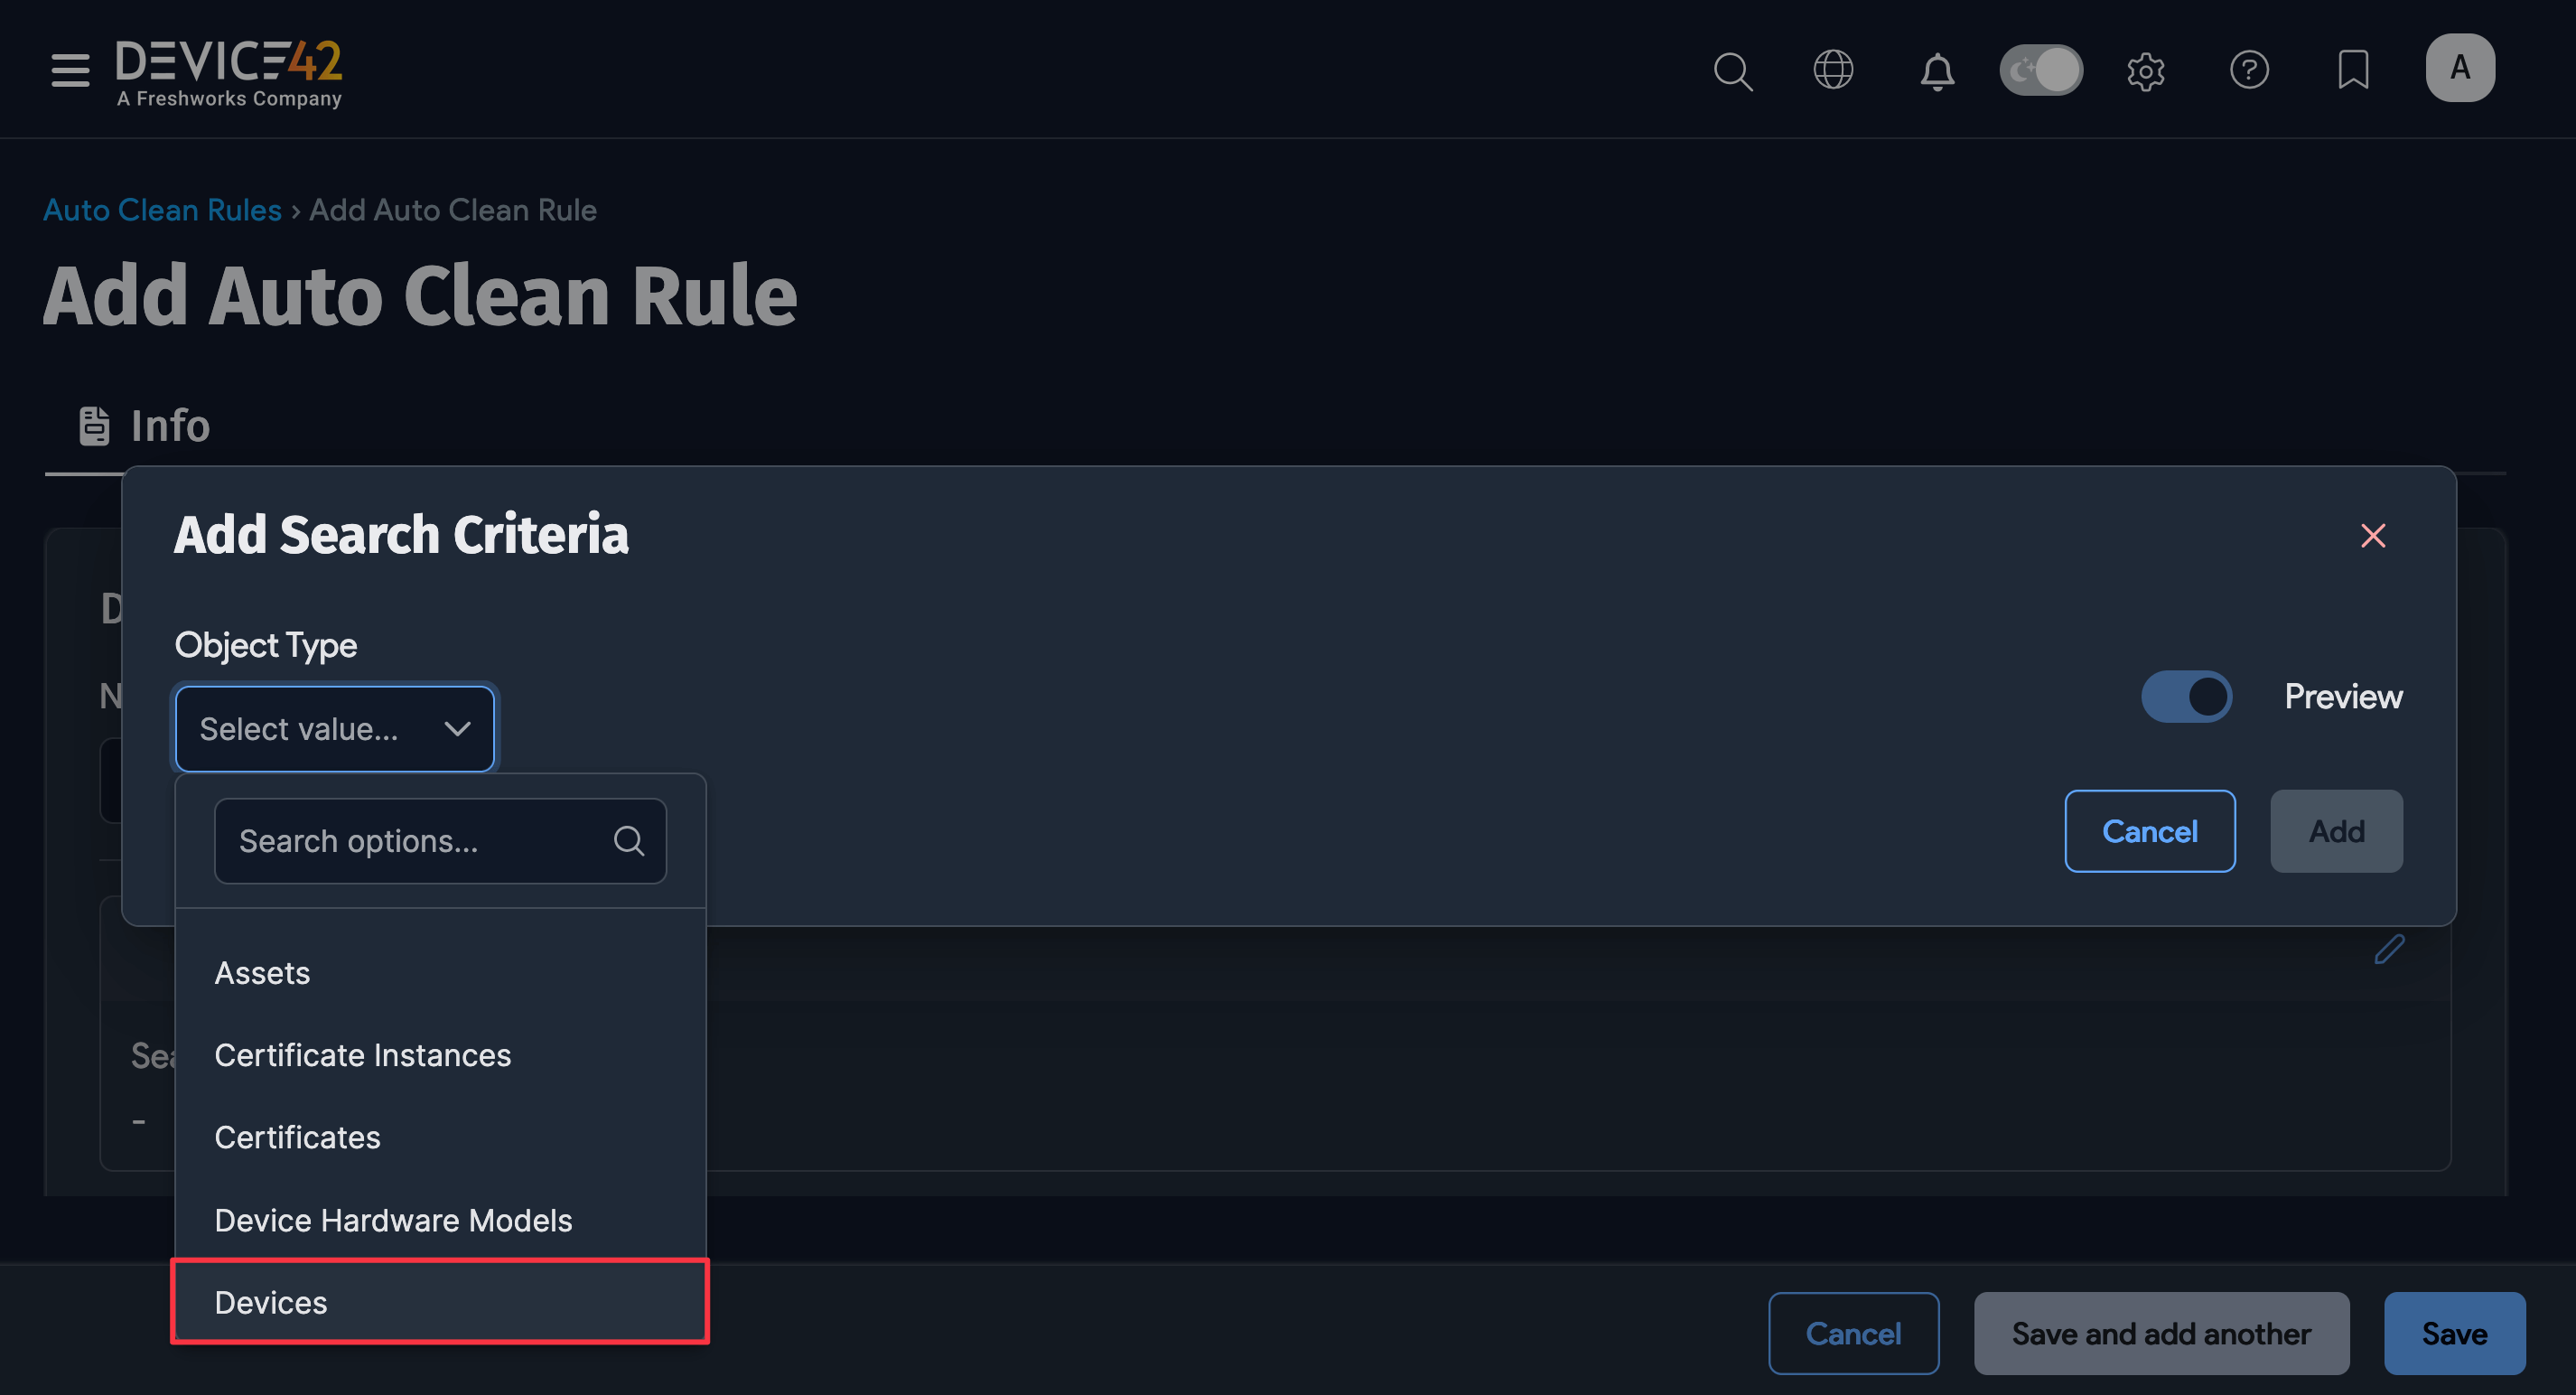Click the bookmarks icon
Image resolution: width=2576 pixels, height=1395 pixels.
coord(2354,69)
